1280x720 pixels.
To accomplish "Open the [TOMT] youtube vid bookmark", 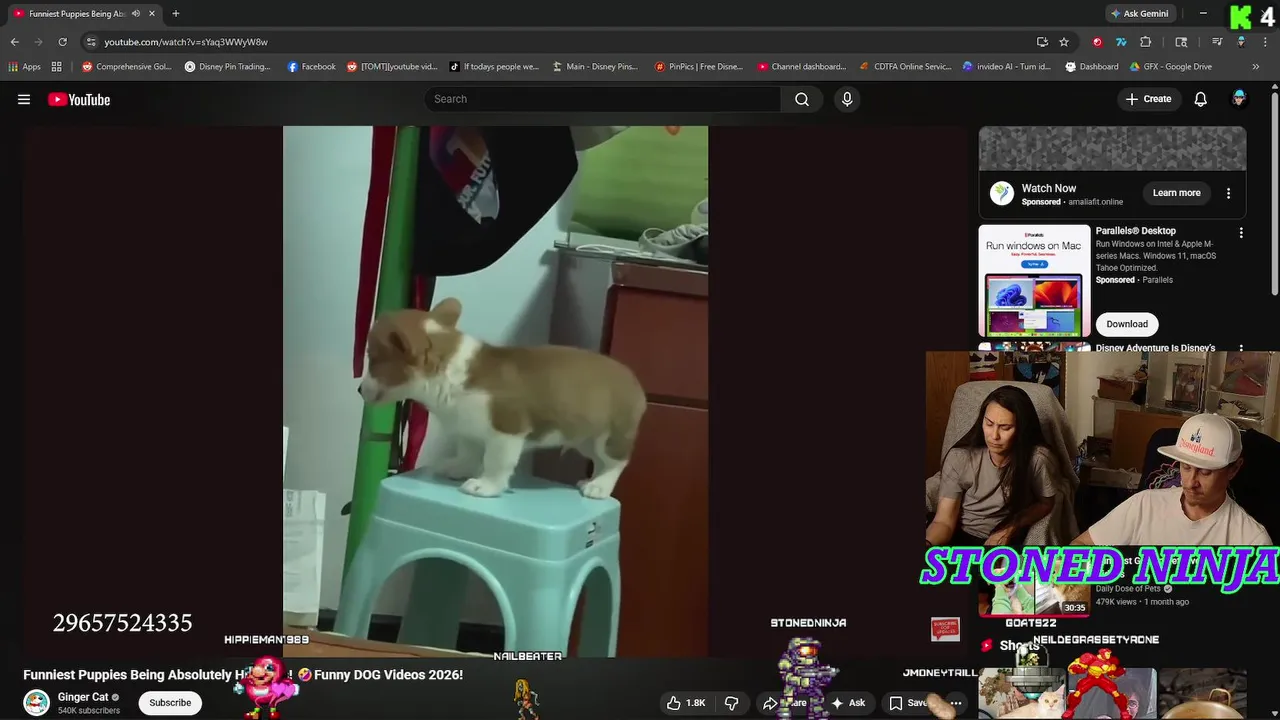I will tap(392, 67).
